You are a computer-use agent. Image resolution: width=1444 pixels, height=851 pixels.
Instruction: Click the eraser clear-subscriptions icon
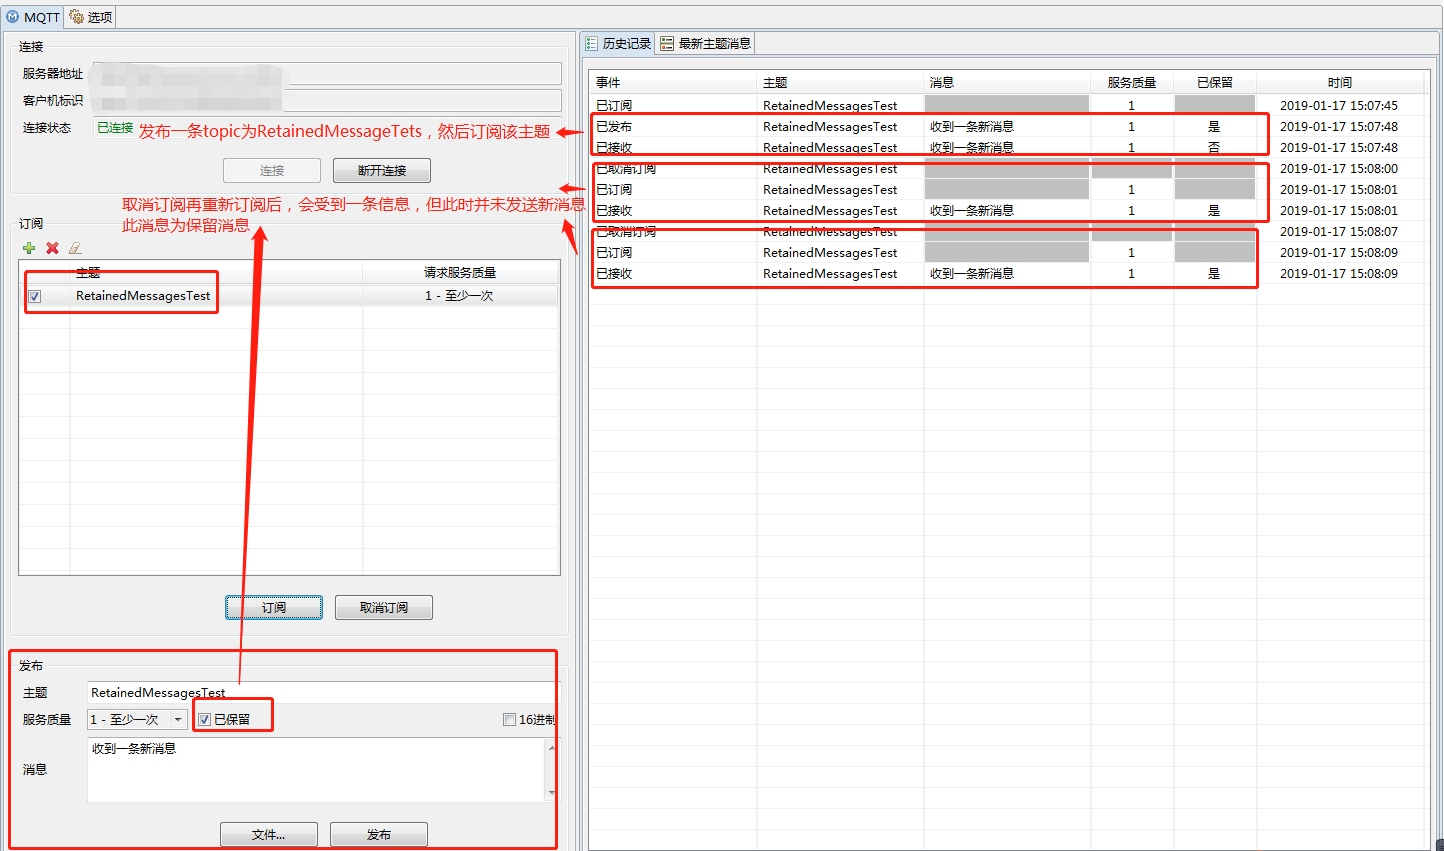click(75, 248)
